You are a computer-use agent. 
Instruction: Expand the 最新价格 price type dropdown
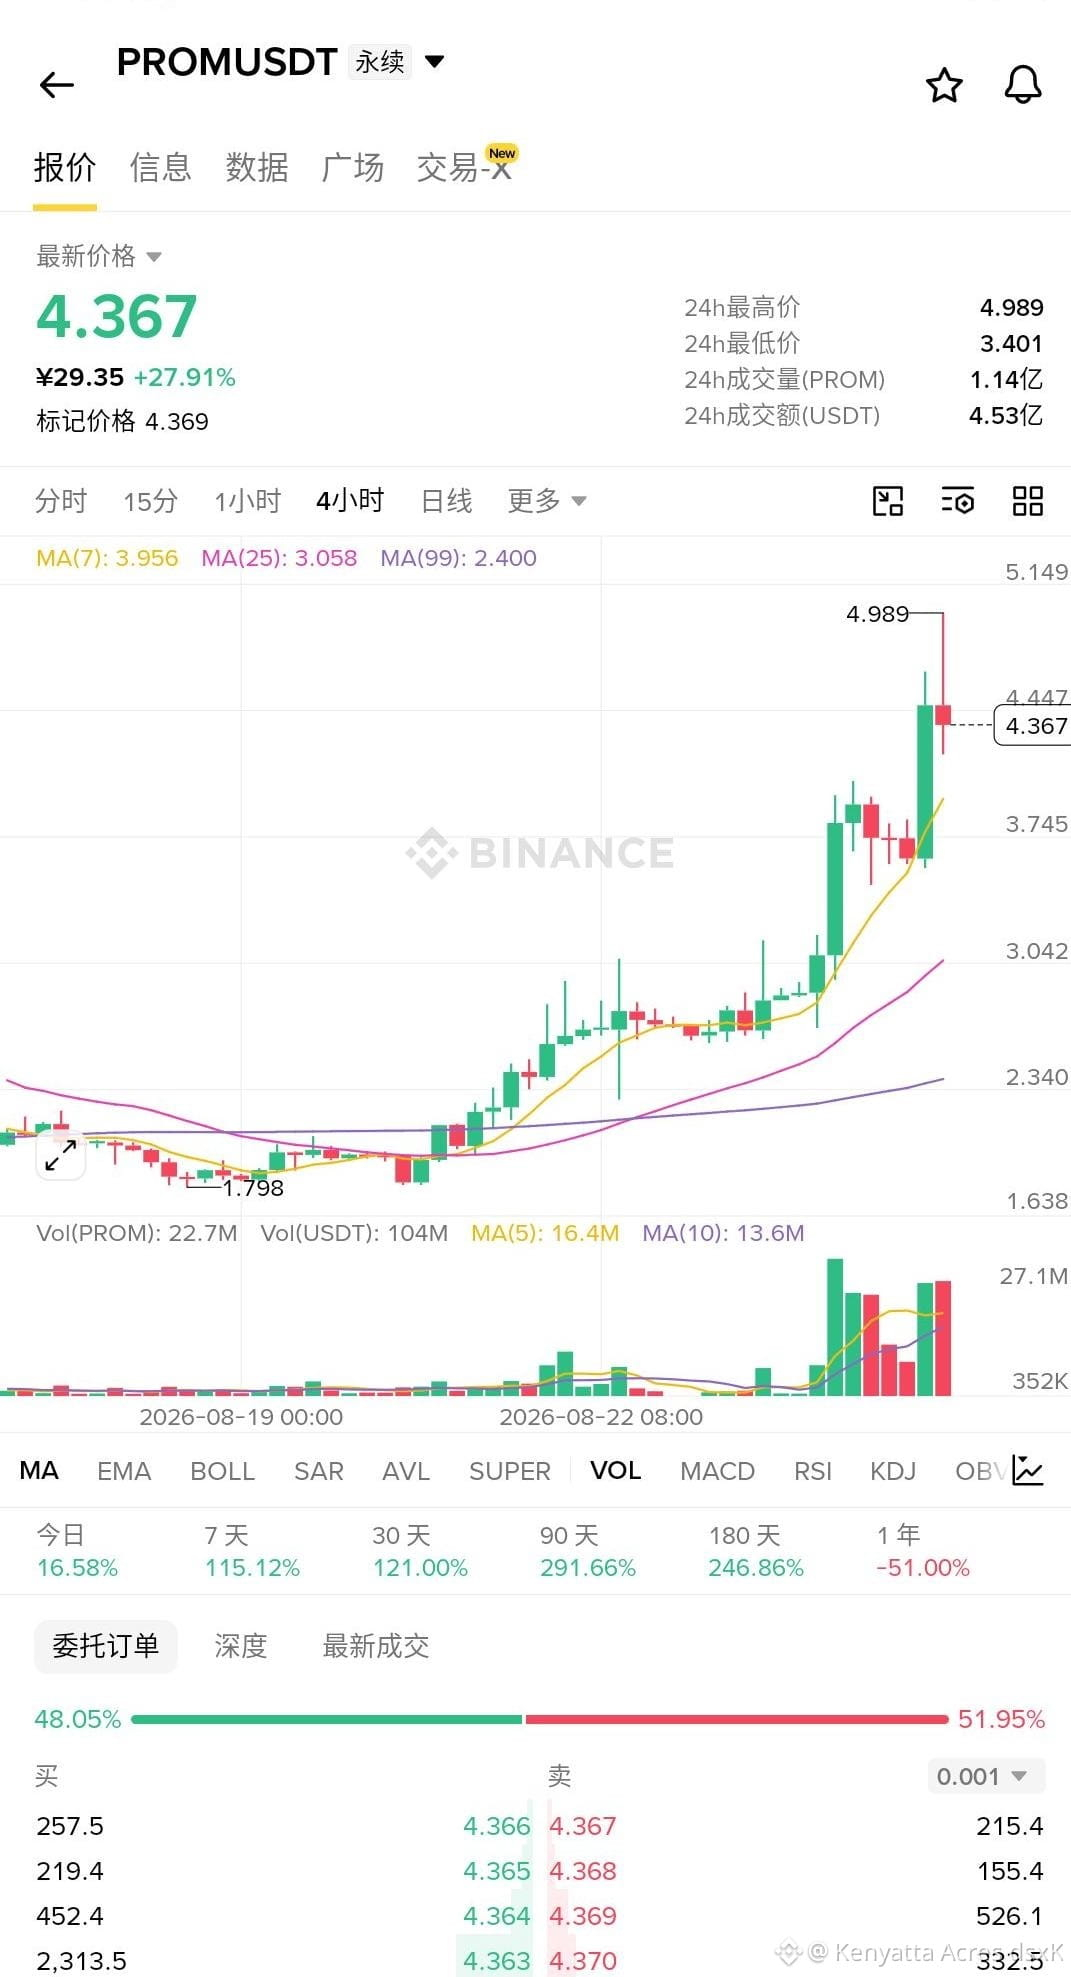(x=154, y=257)
